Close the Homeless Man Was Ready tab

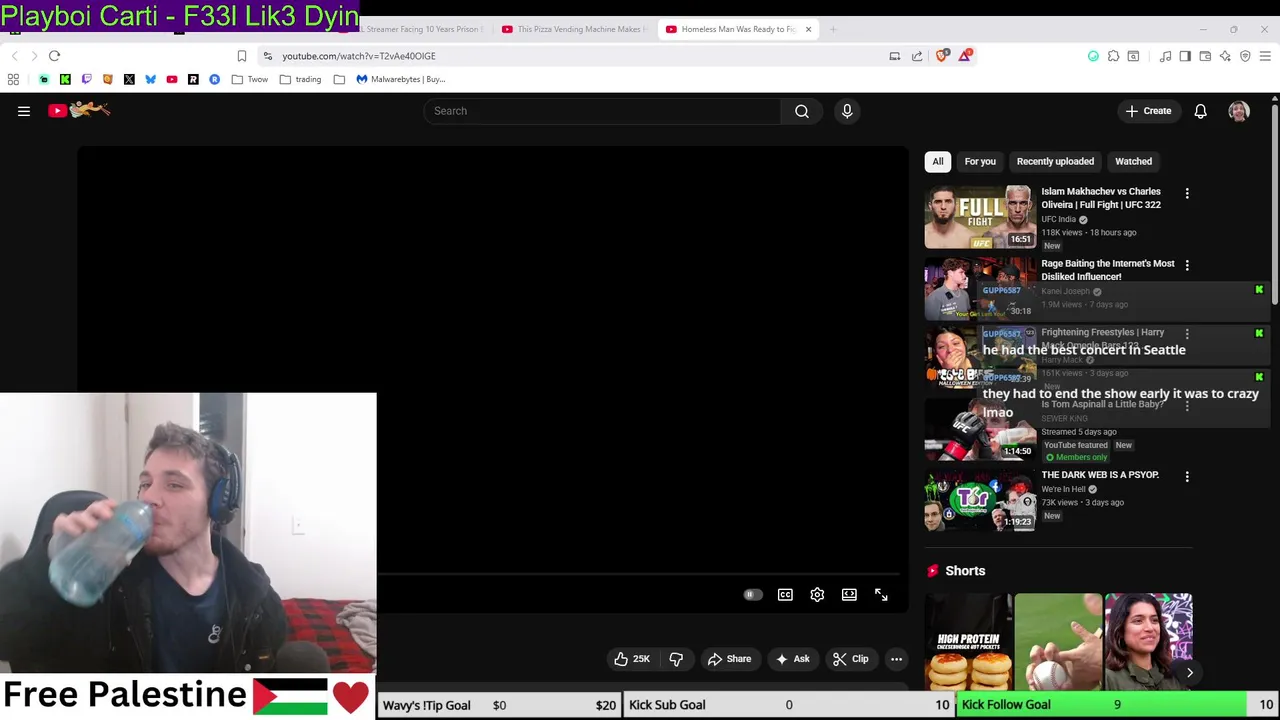click(x=808, y=29)
